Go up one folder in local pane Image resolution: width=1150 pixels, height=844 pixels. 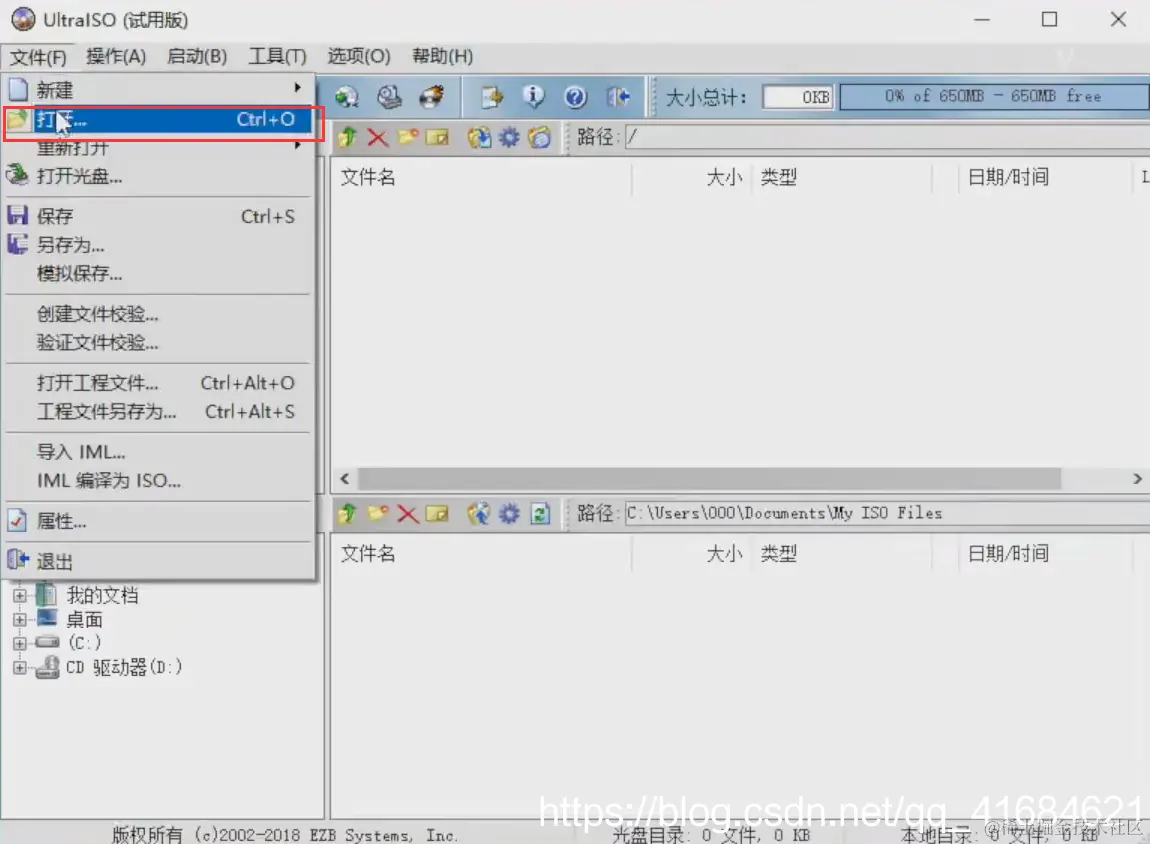348,513
